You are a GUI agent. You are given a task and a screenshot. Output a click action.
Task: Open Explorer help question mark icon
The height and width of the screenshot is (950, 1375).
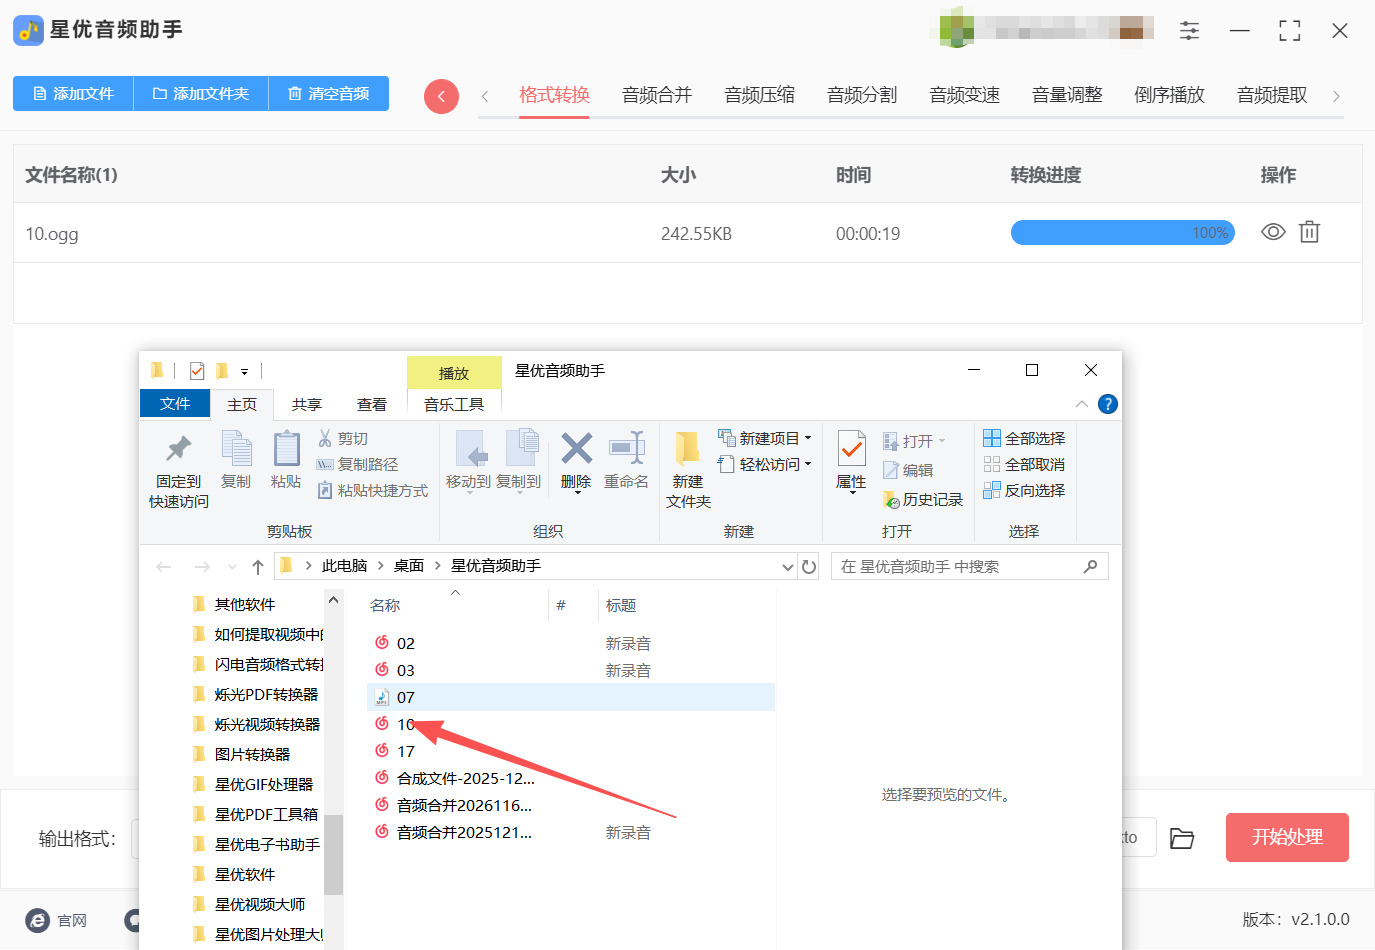pos(1107,404)
